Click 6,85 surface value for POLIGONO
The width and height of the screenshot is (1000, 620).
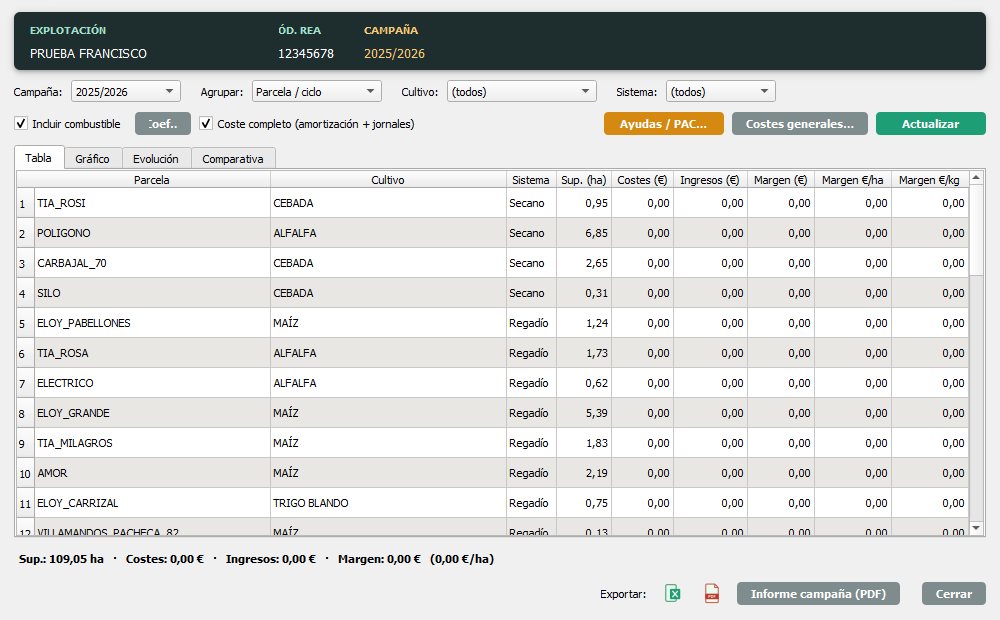(x=584, y=233)
